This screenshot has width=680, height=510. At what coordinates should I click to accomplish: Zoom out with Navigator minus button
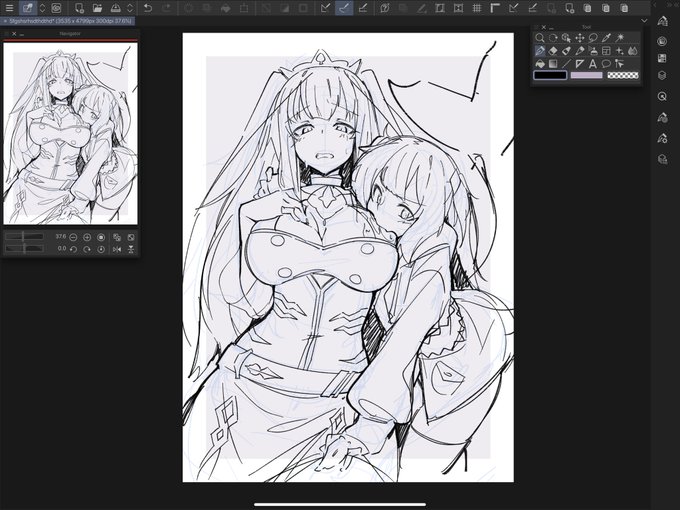(73, 237)
